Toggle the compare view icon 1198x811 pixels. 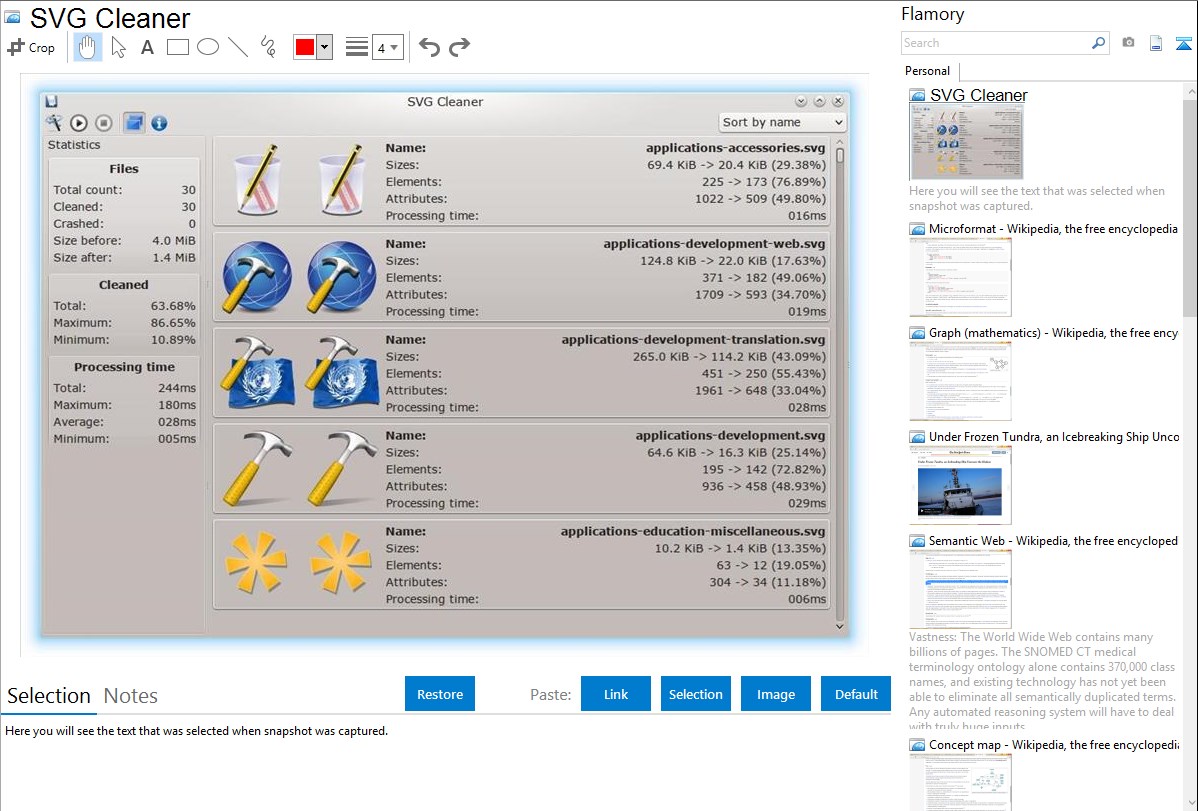point(134,123)
